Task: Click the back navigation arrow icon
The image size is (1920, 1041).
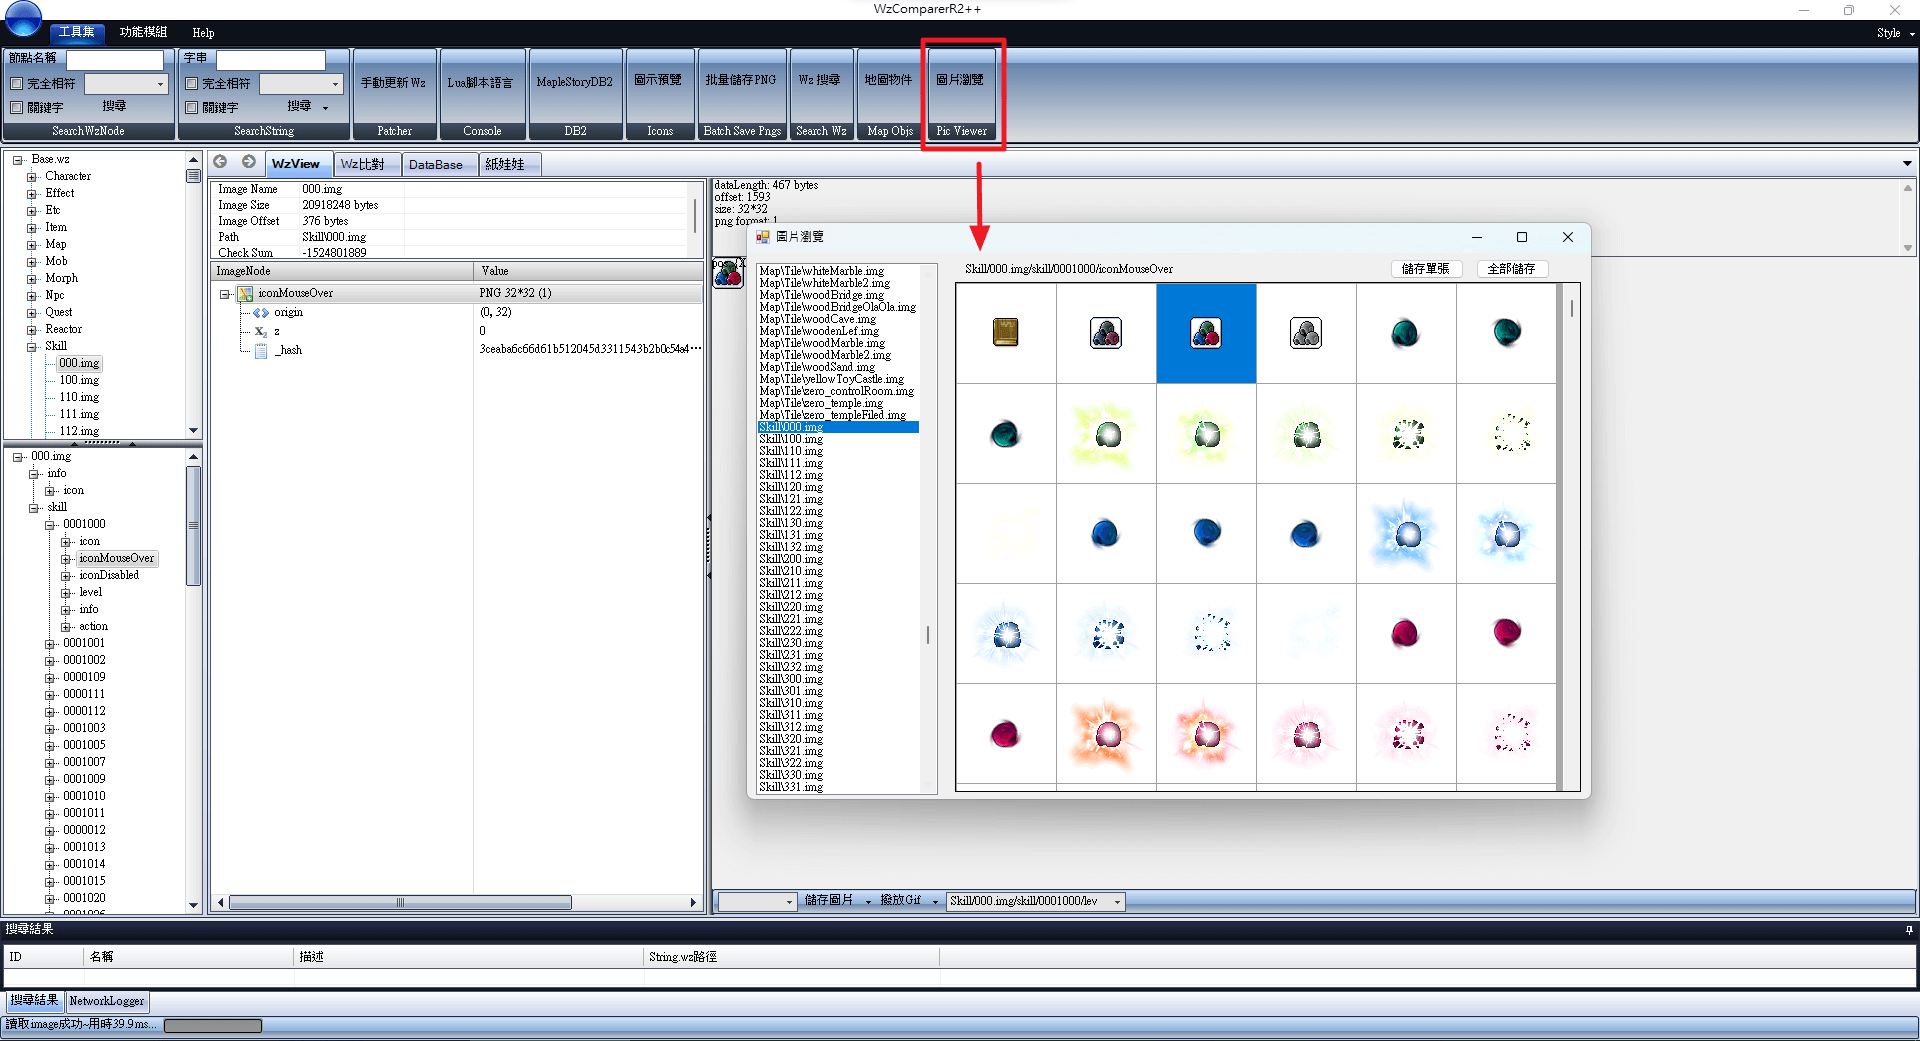Action: click(x=220, y=162)
